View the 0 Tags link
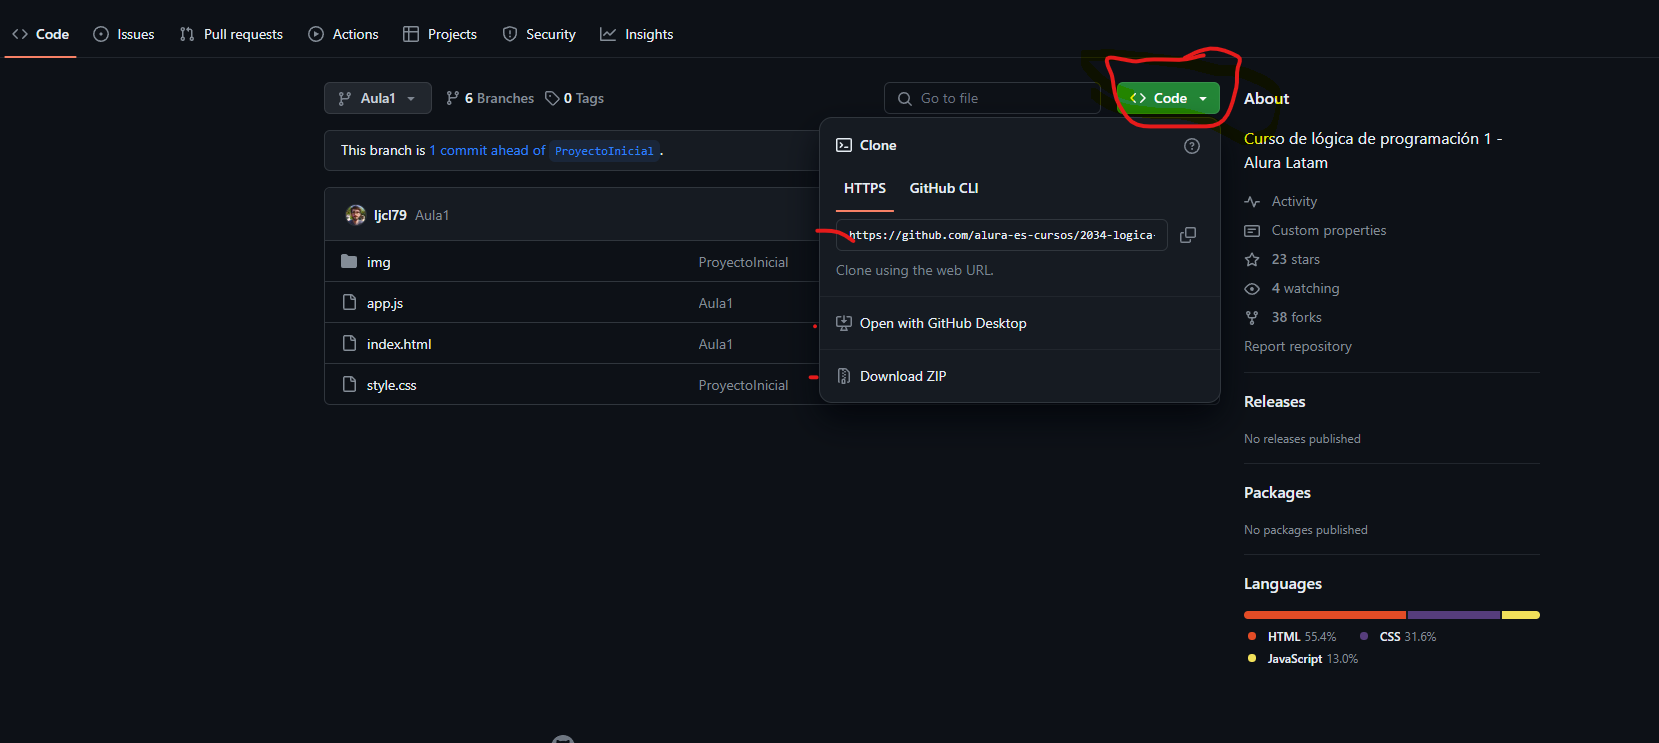 (x=575, y=98)
